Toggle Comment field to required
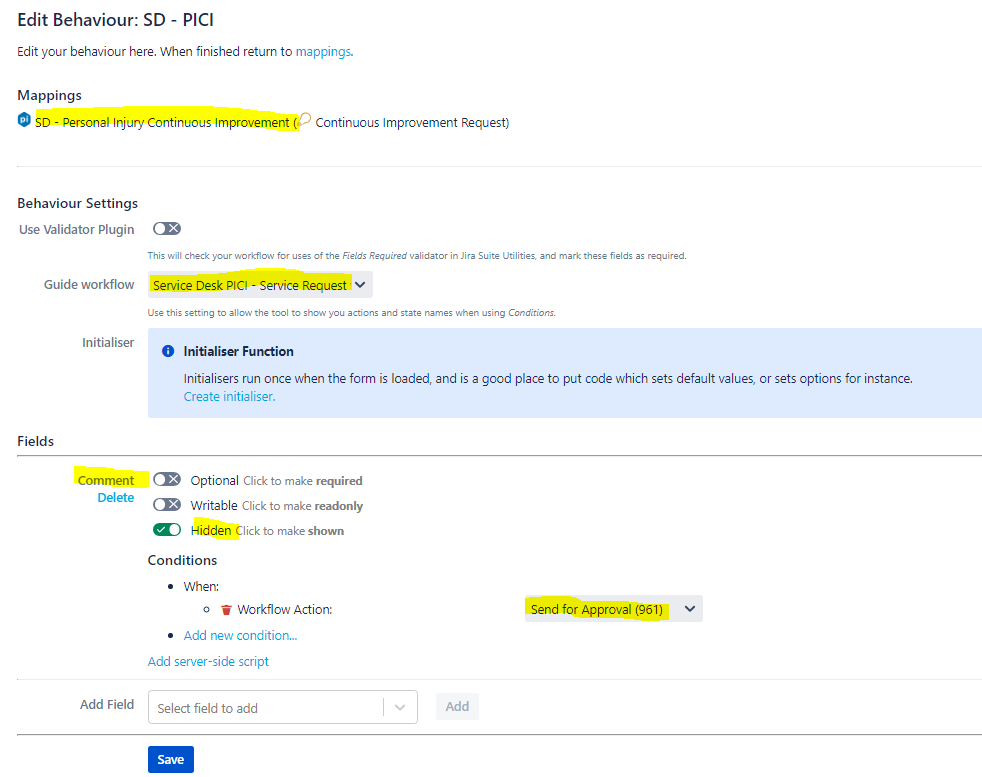 click(166, 480)
